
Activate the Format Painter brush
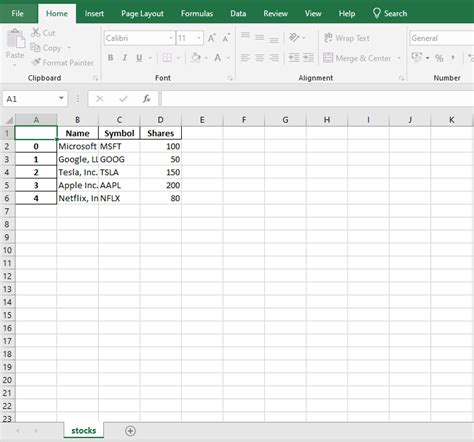(36, 62)
